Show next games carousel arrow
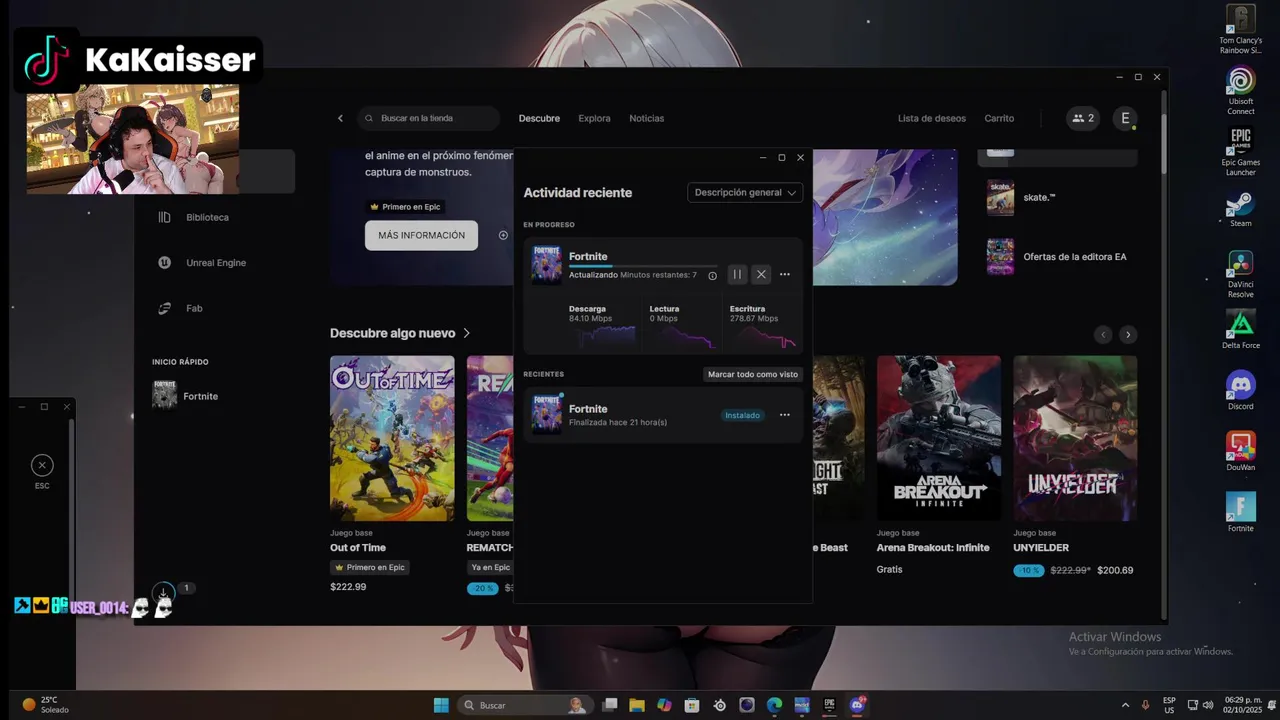The image size is (1280, 720). pos(1128,335)
